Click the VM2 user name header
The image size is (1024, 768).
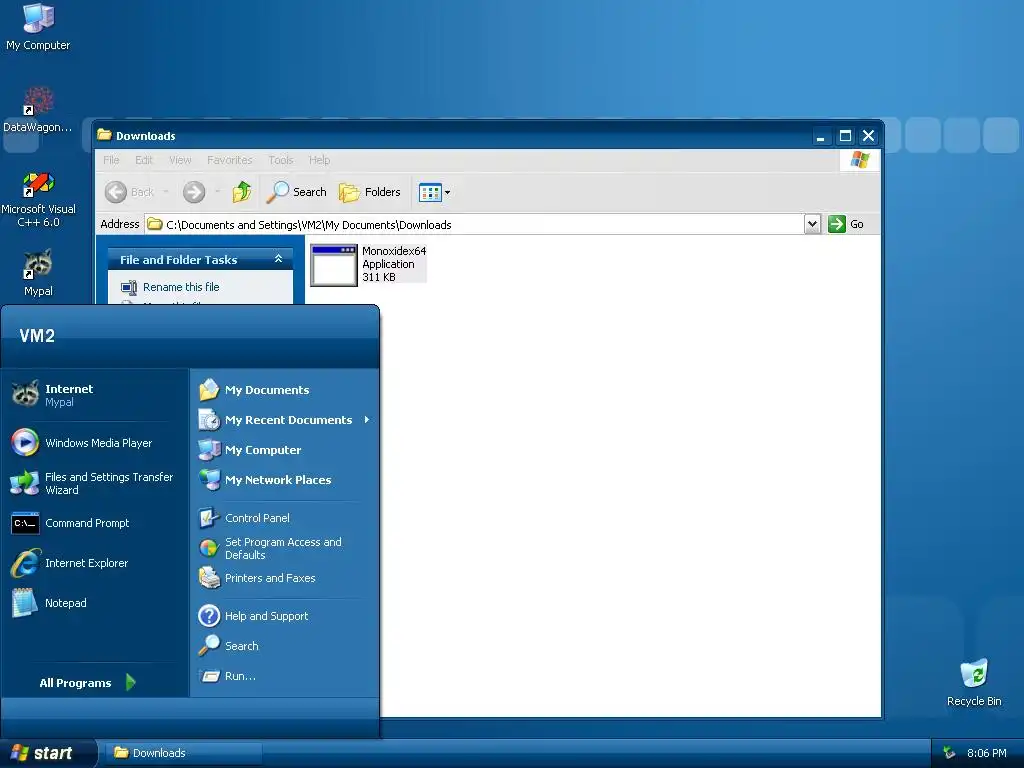[x=37, y=336]
